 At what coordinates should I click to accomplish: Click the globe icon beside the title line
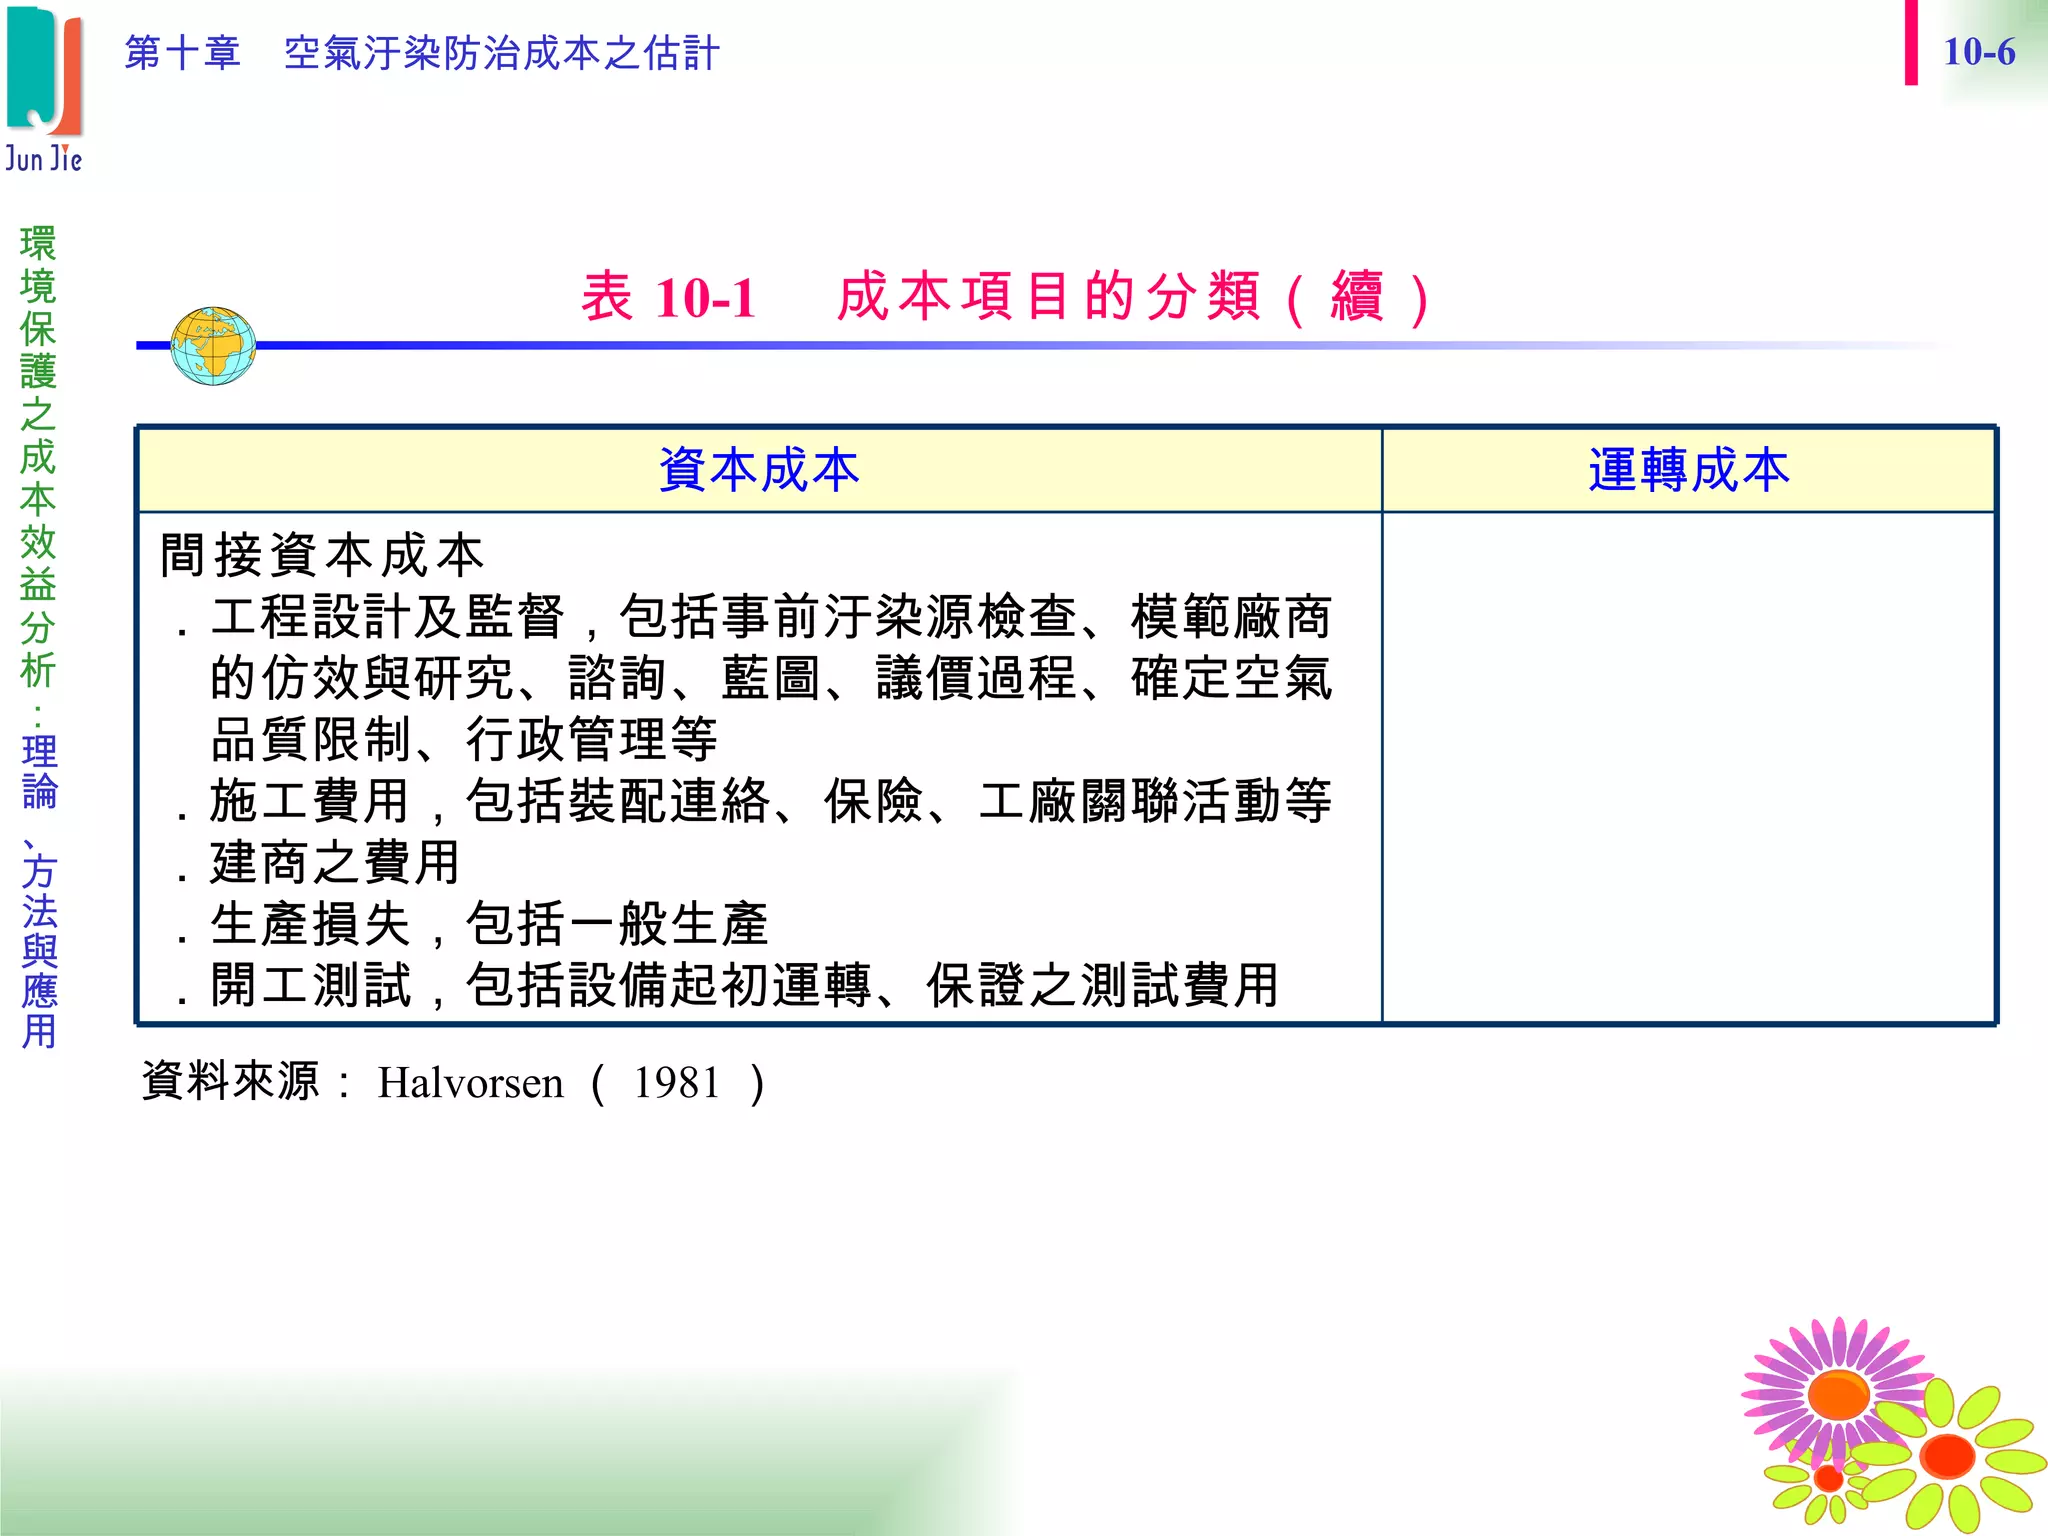[x=213, y=346]
